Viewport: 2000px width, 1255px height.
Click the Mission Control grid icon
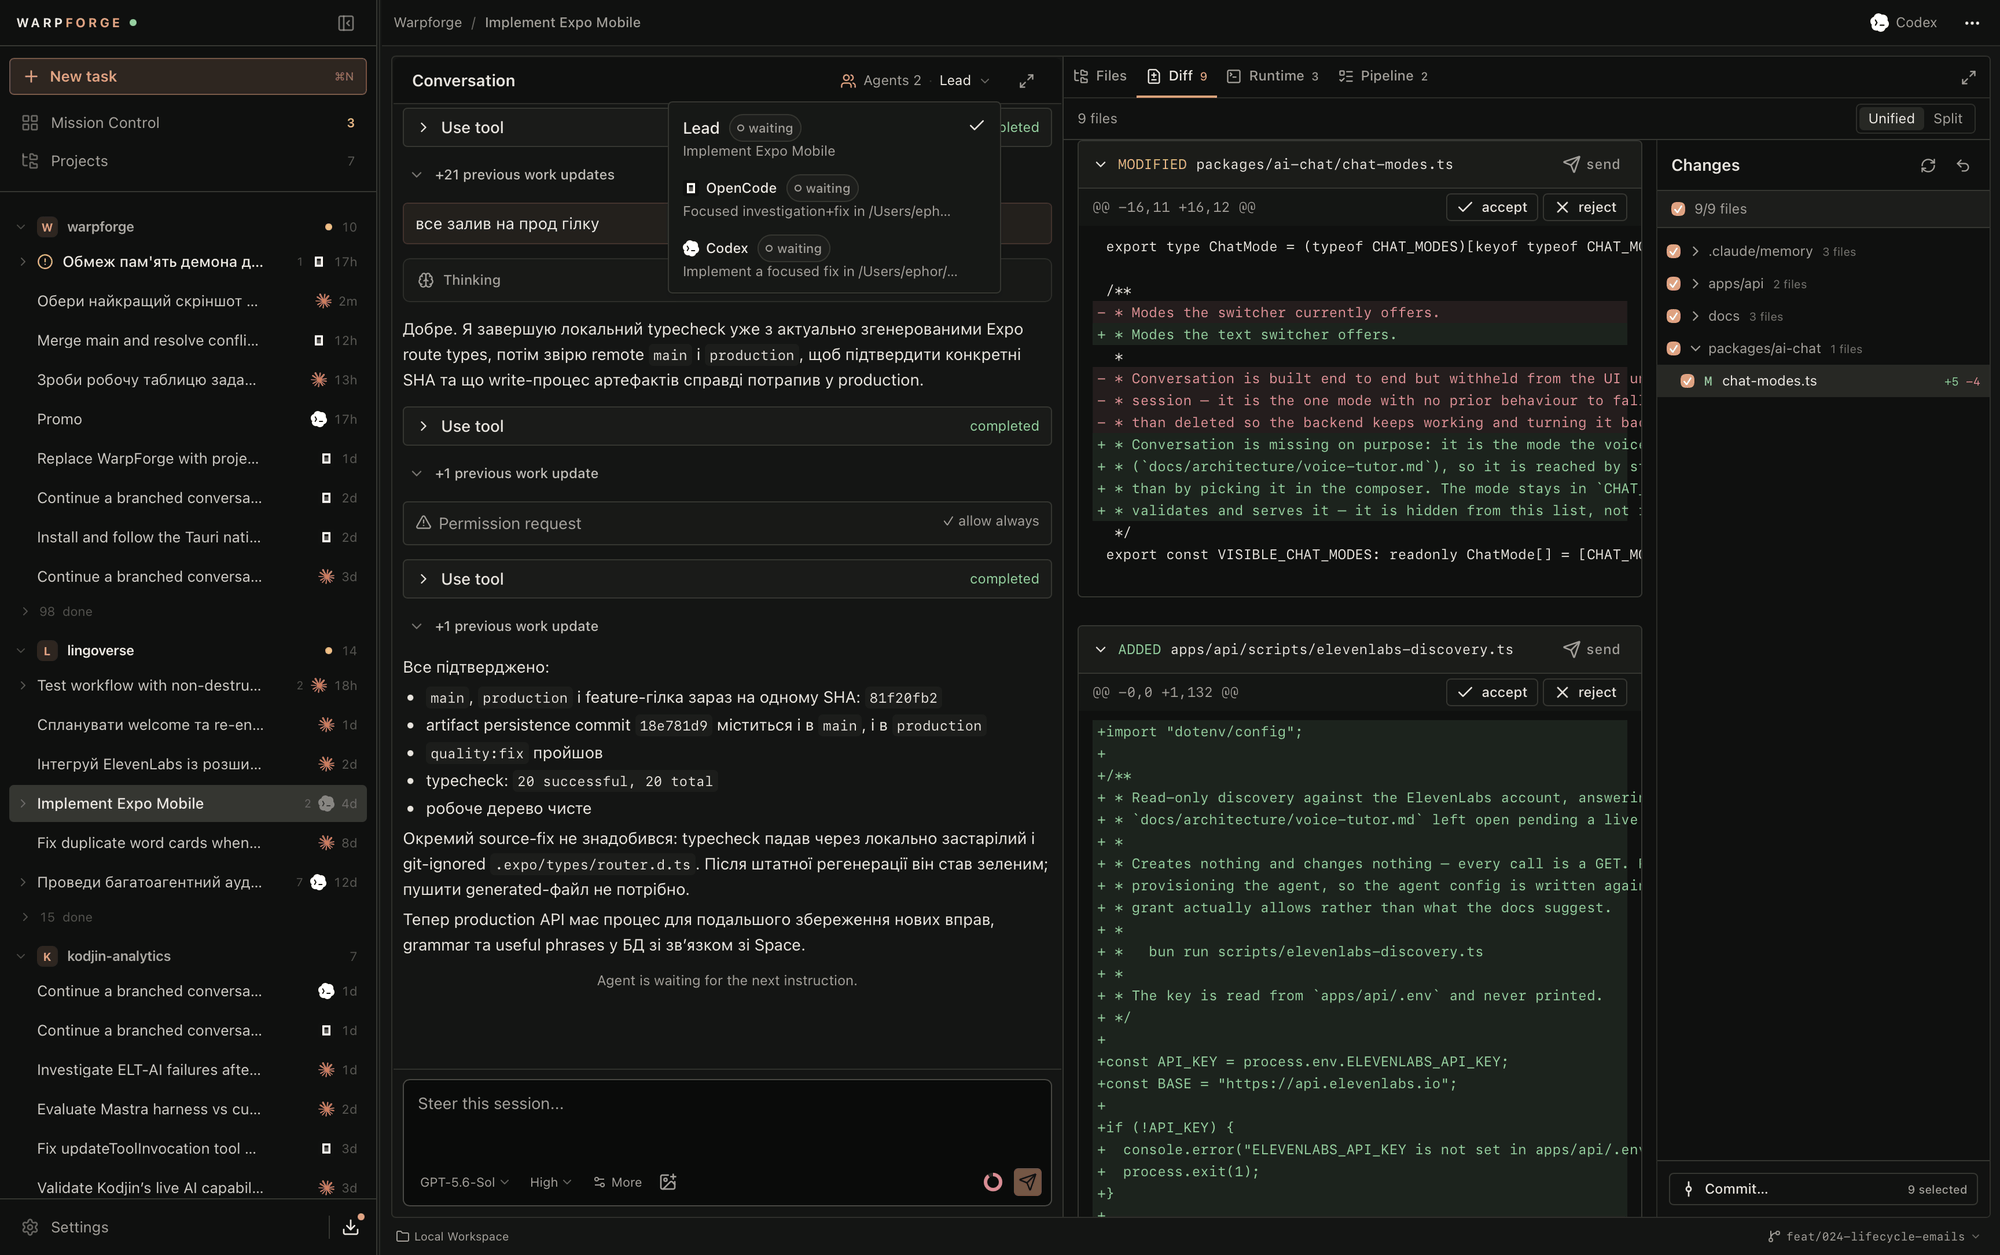pyautogui.click(x=30, y=123)
